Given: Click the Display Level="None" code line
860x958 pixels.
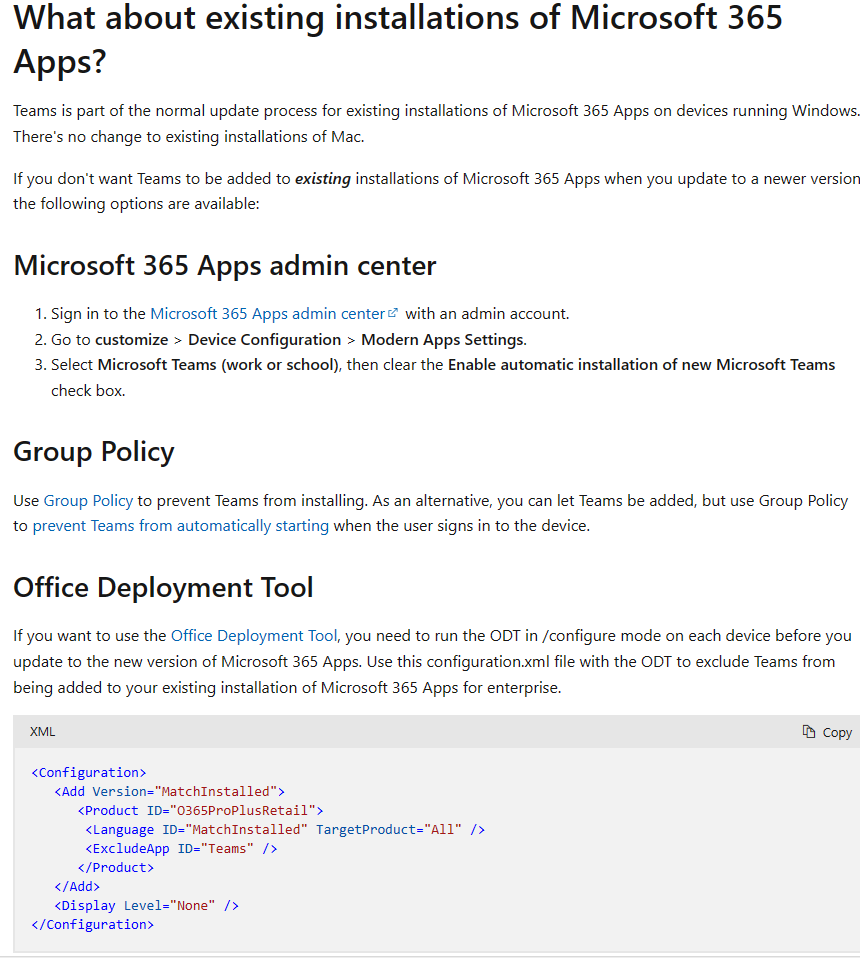Looking at the screenshot, I should (x=146, y=905).
